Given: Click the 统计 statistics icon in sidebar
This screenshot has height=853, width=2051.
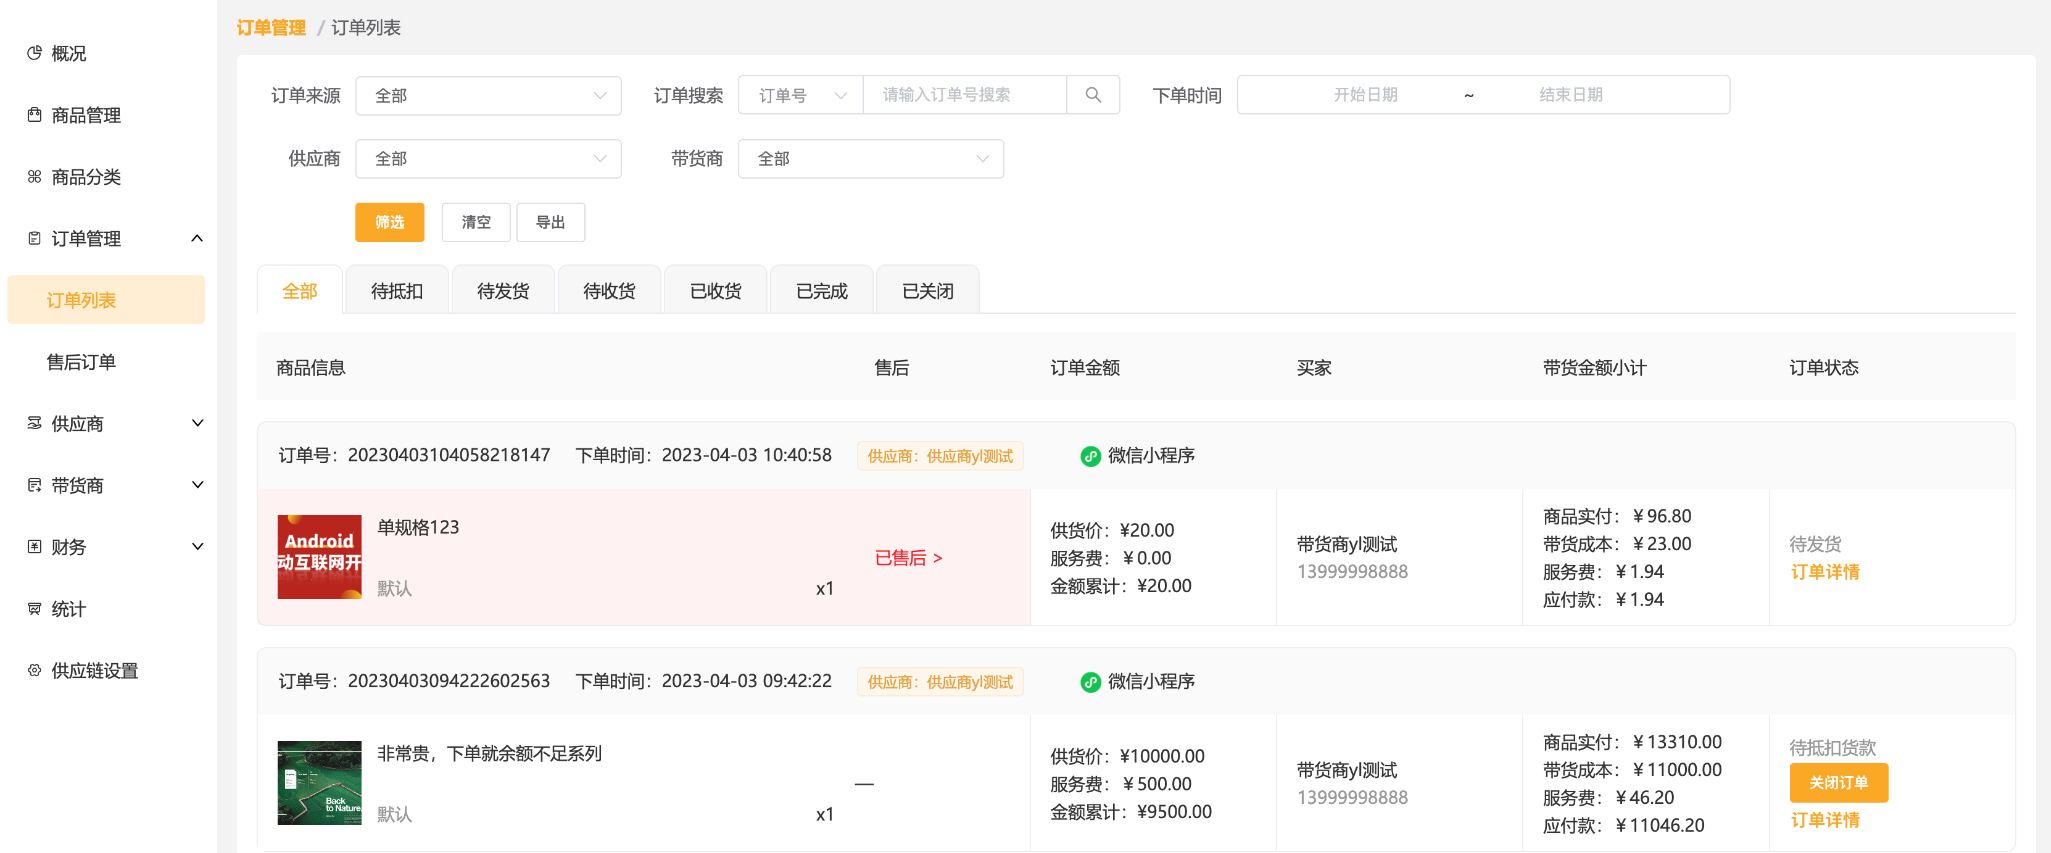Looking at the screenshot, I should pyautogui.click(x=34, y=609).
